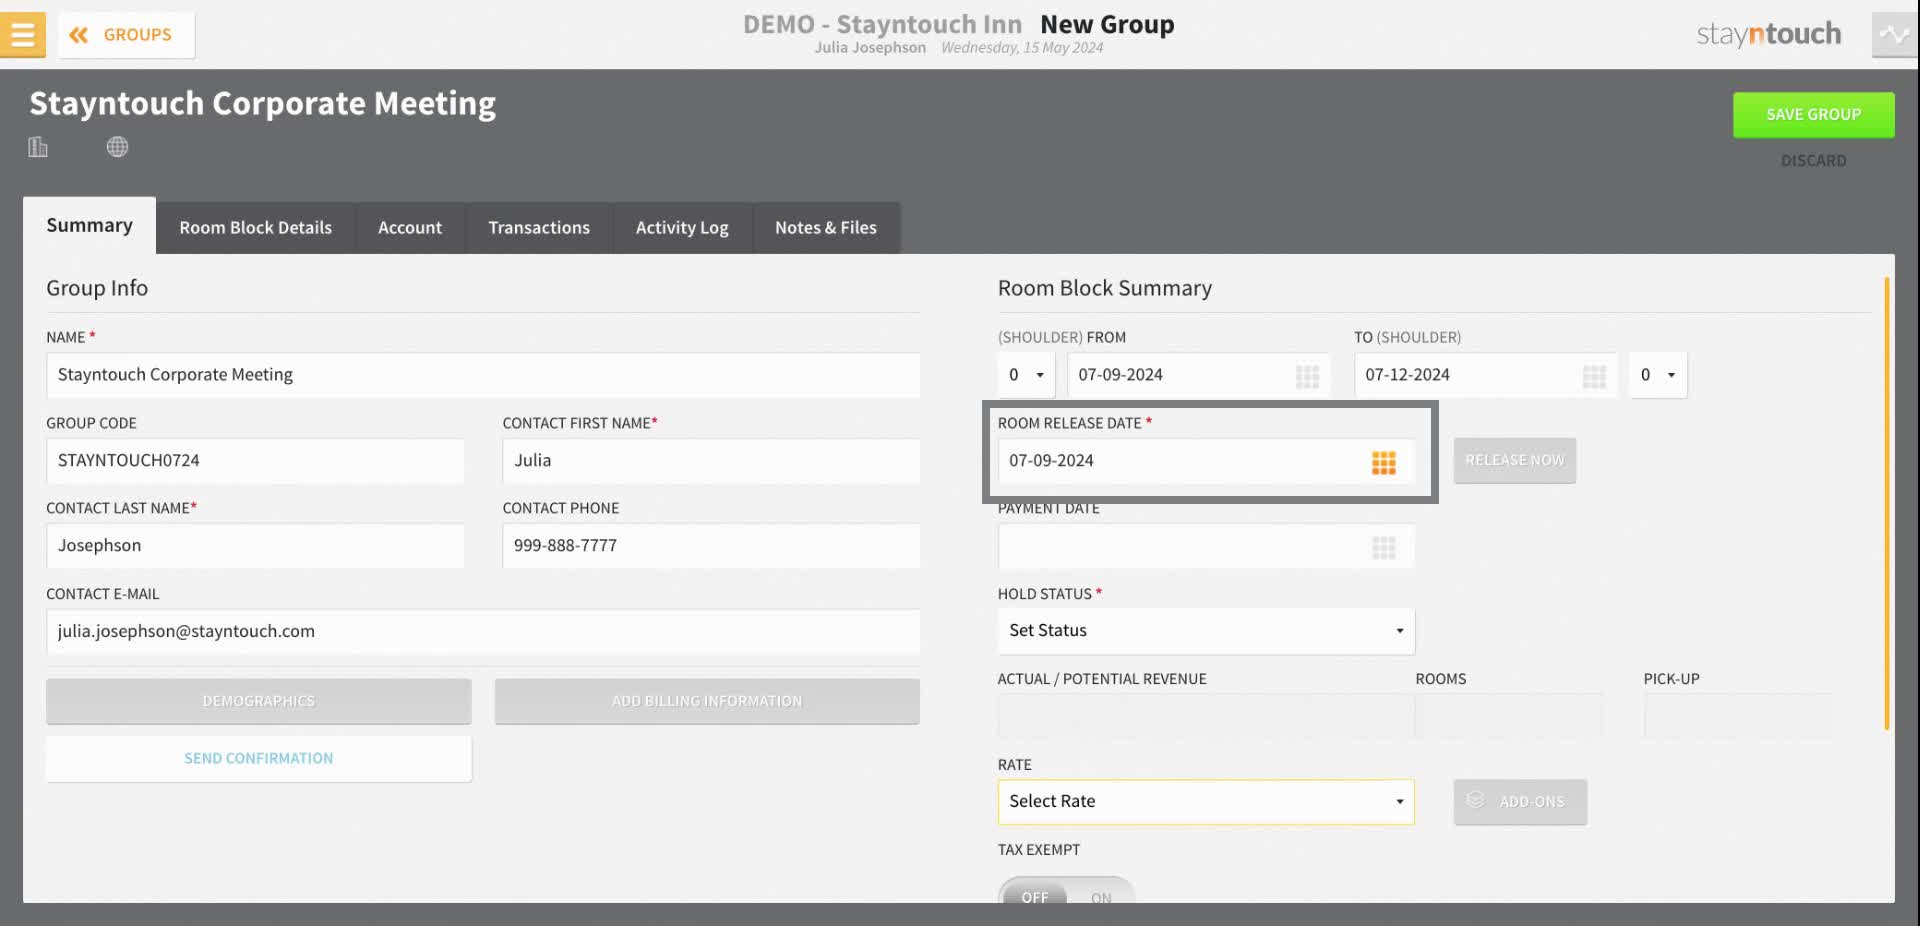Click the company building icon
Image resolution: width=1920 pixels, height=926 pixels.
38,147
